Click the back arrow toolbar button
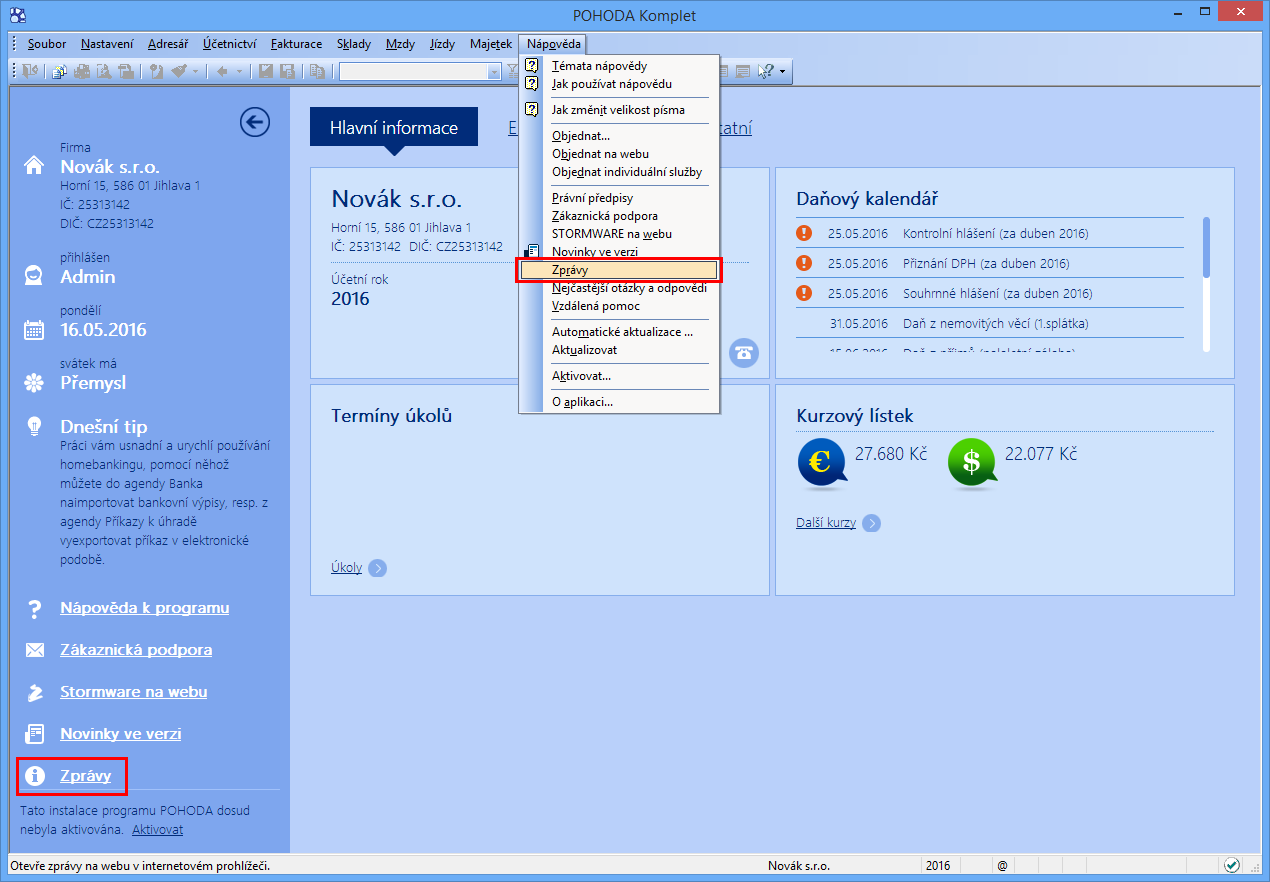 click(222, 71)
